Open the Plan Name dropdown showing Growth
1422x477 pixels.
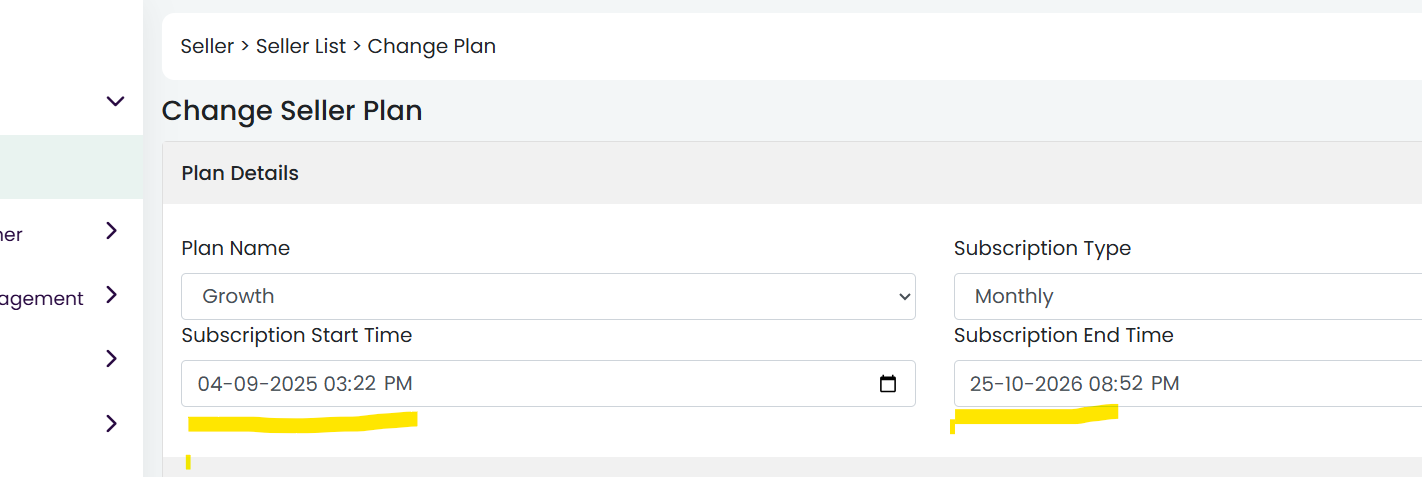[x=548, y=296]
